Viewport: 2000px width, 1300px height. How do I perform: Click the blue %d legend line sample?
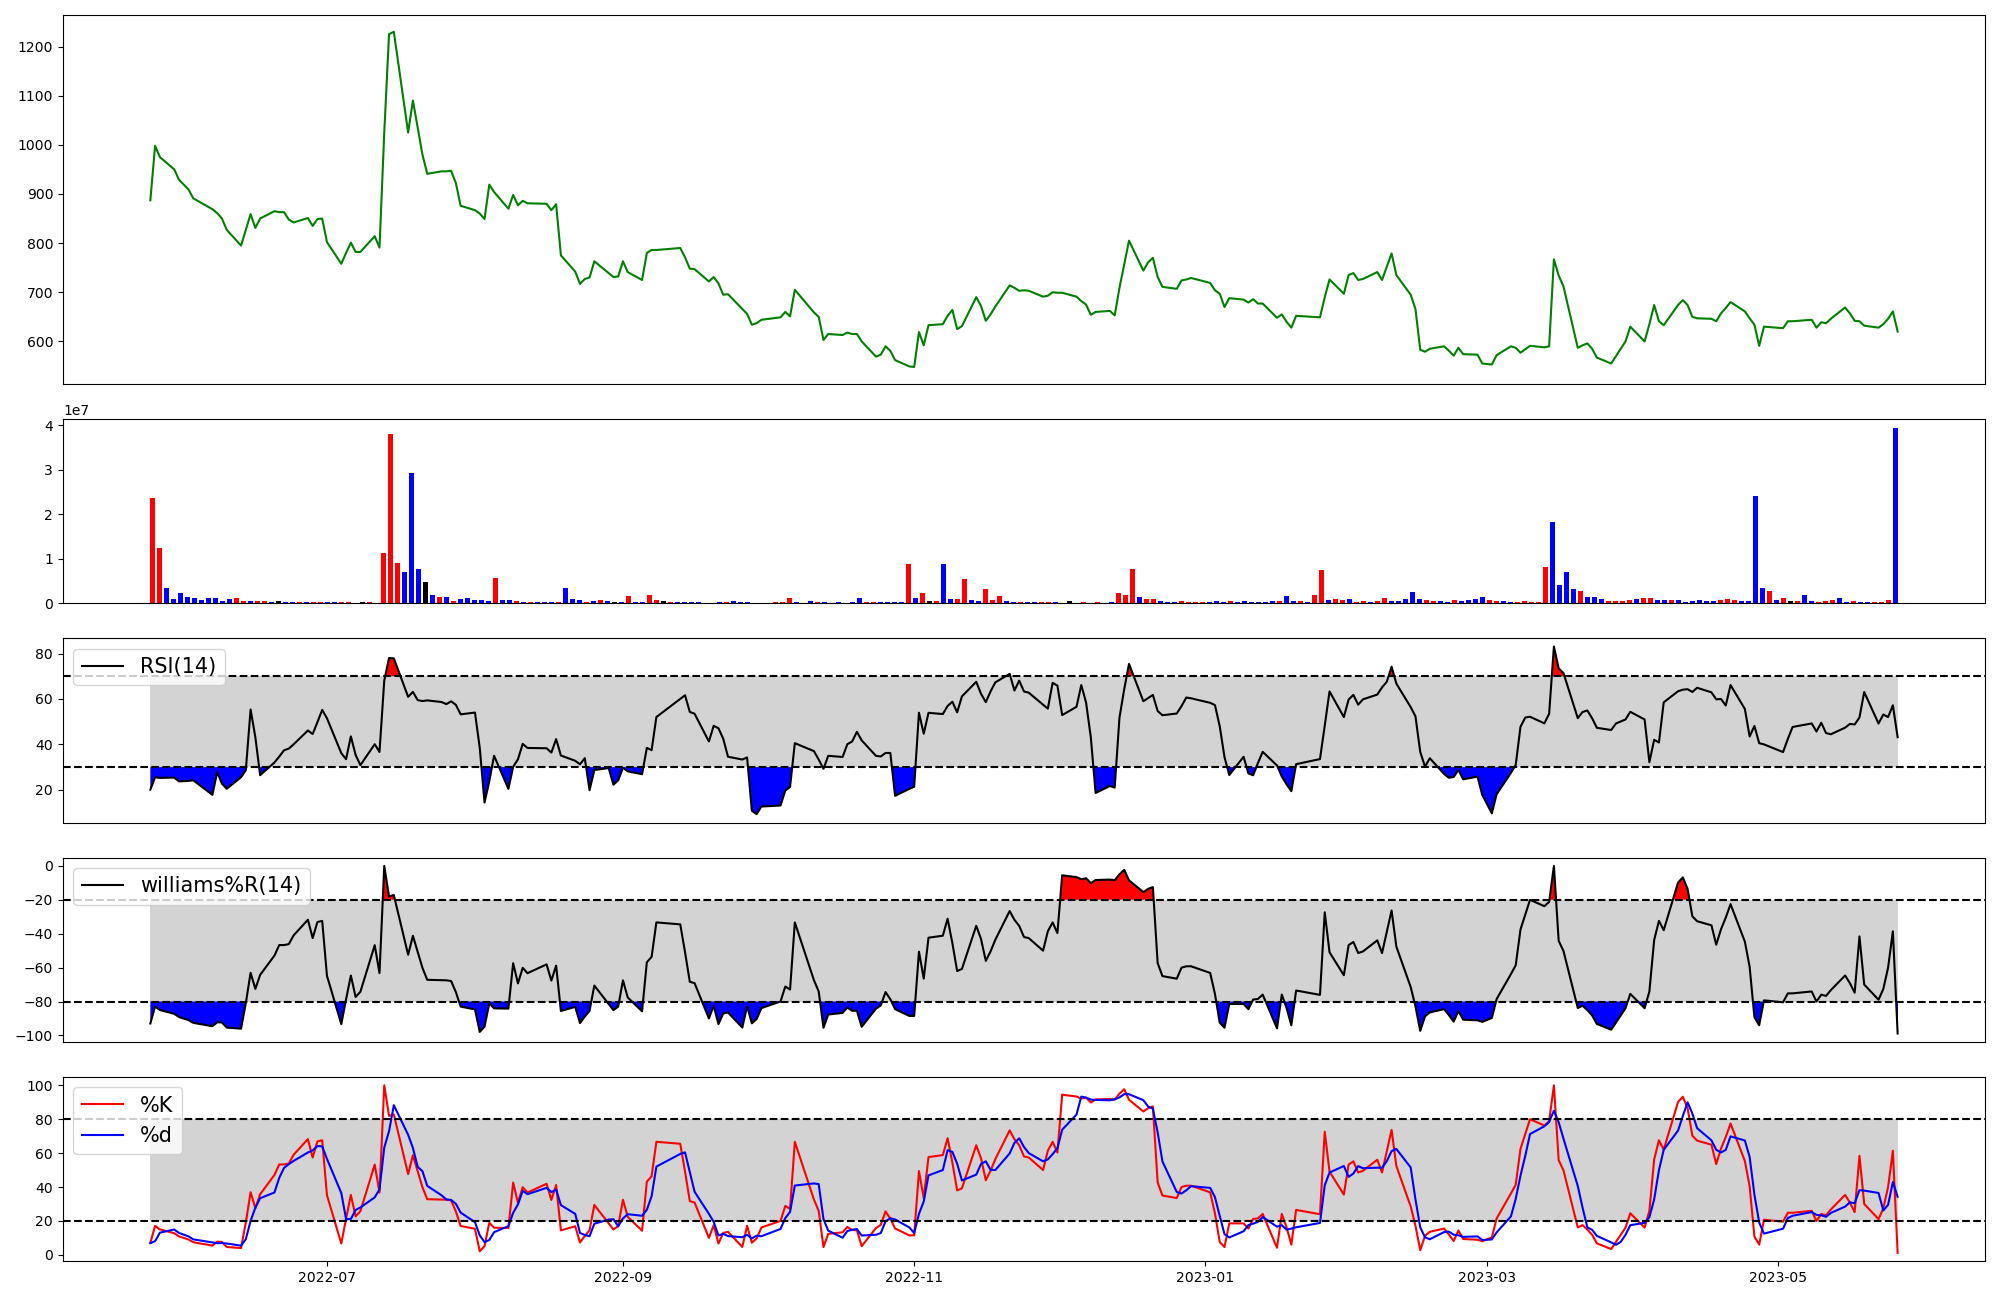coord(102,1135)
